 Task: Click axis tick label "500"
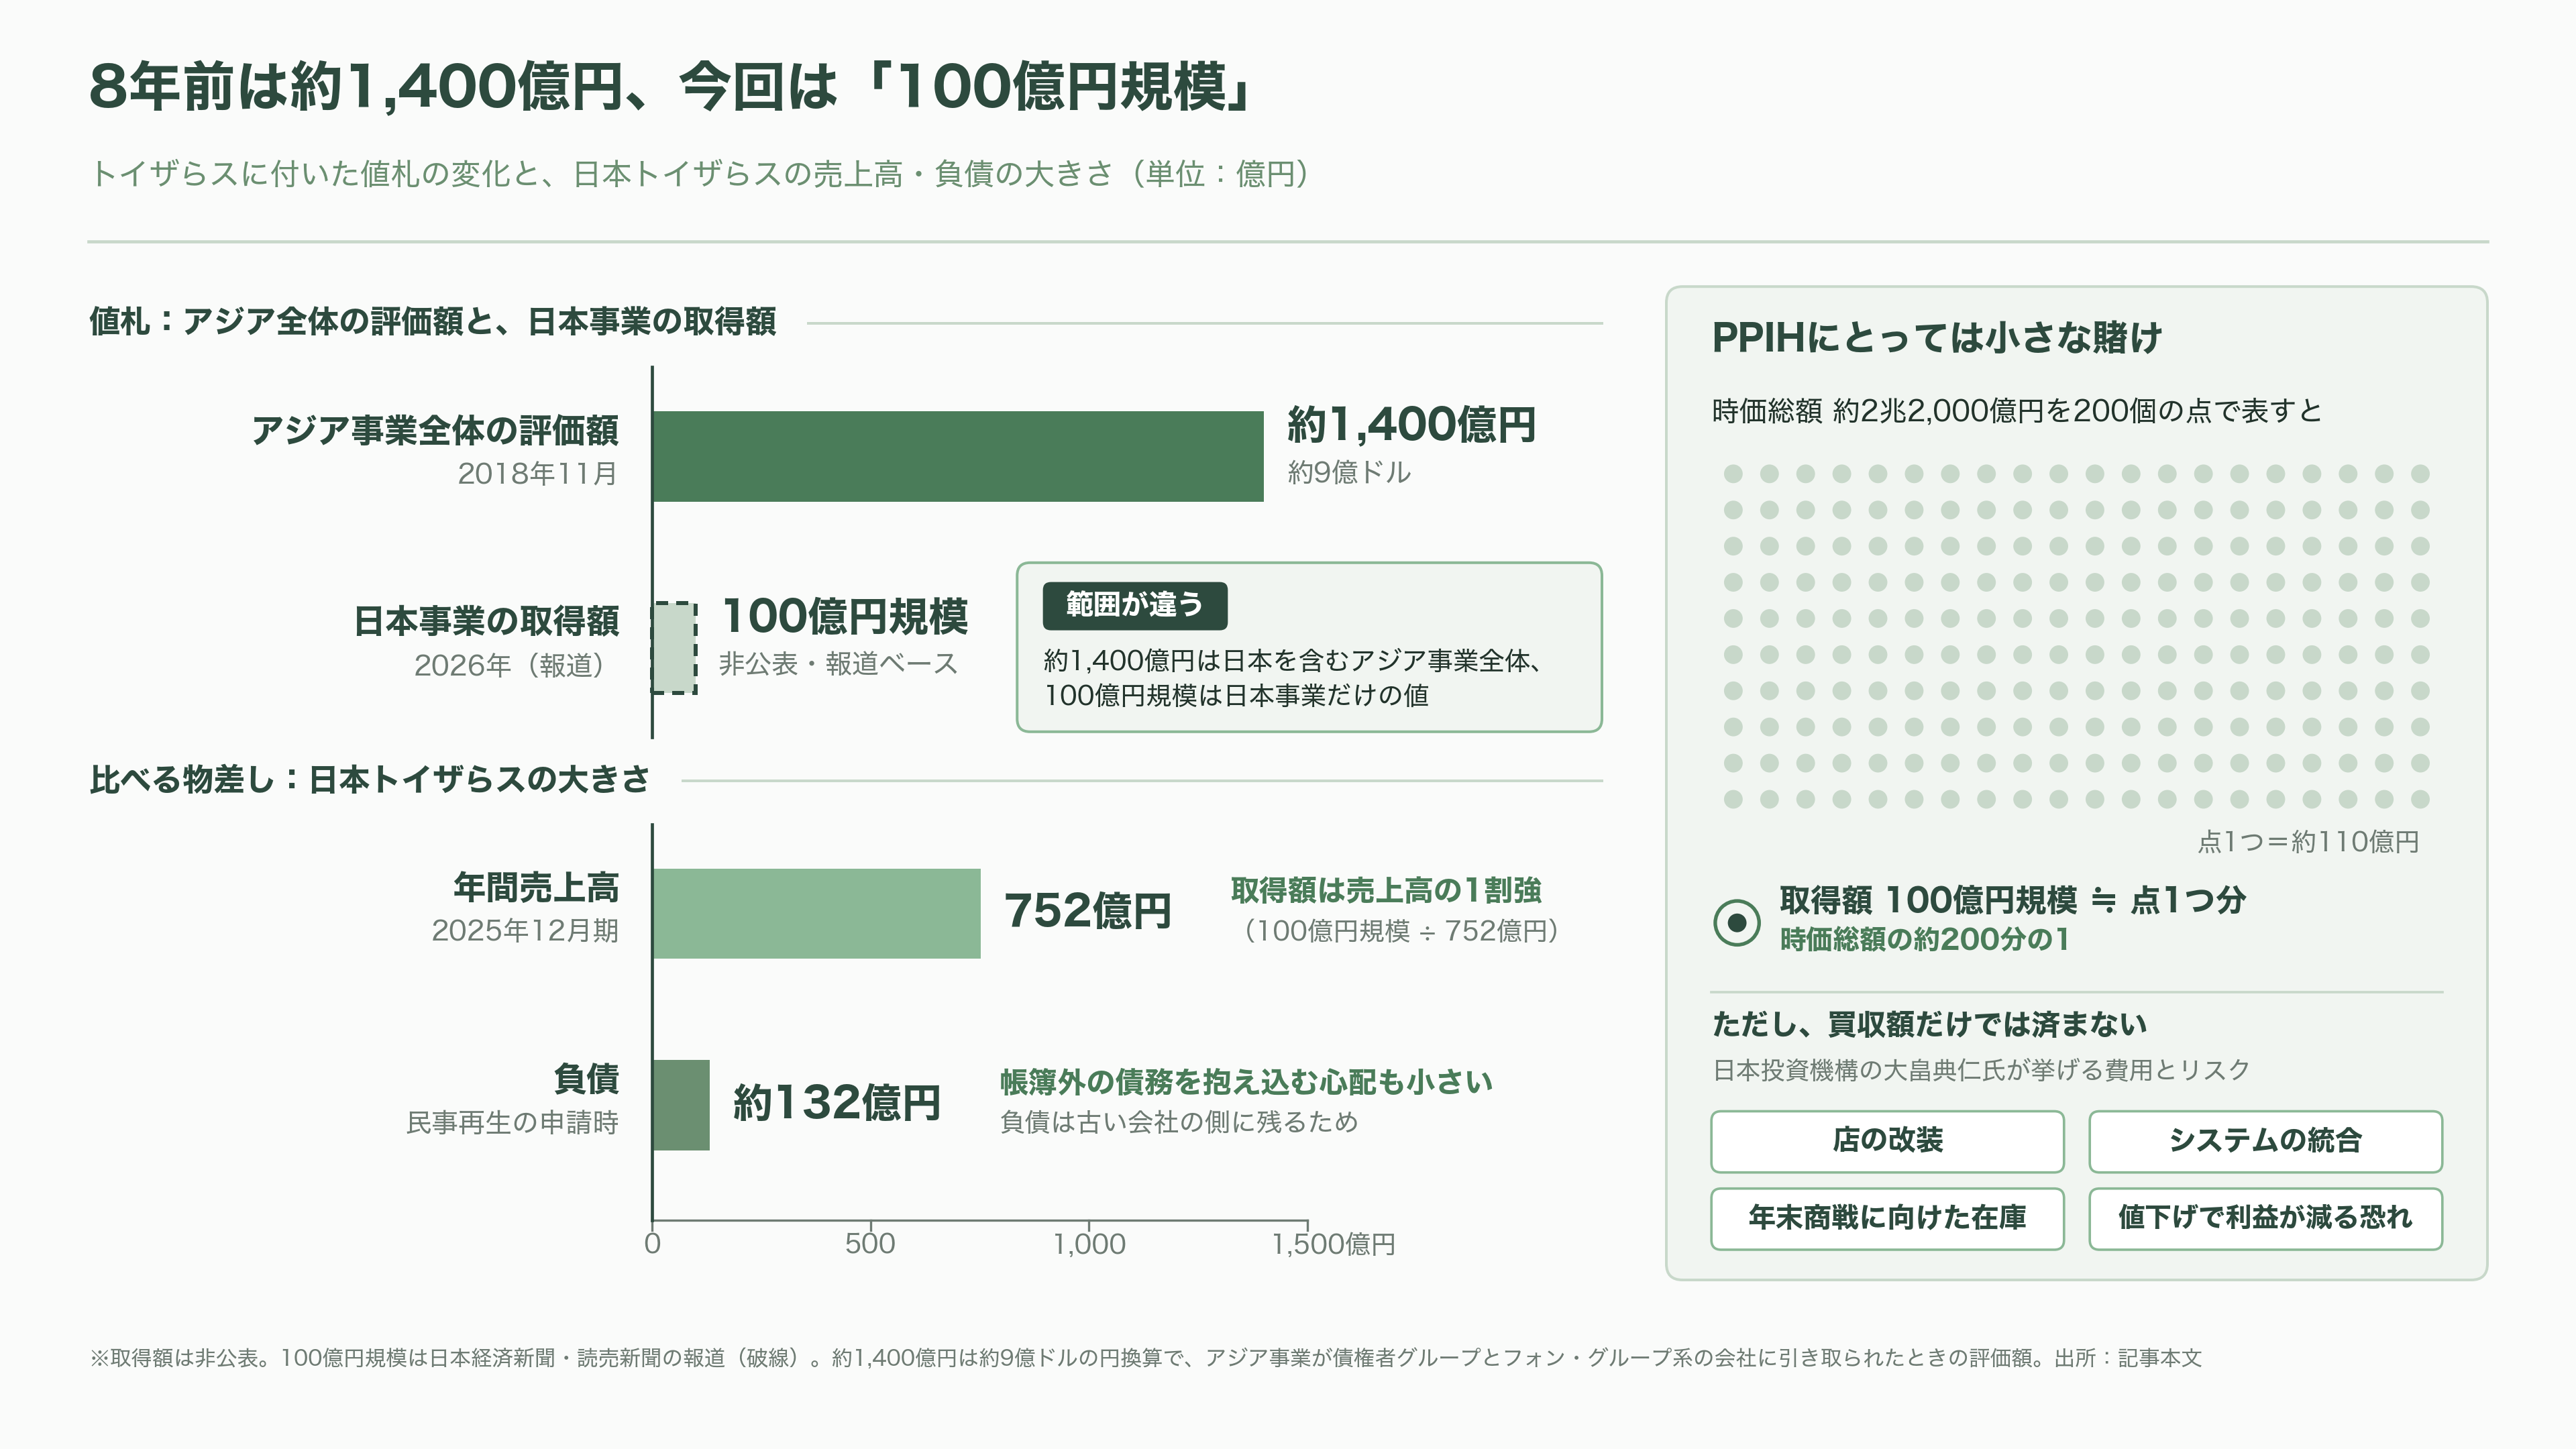[870, 1244]
